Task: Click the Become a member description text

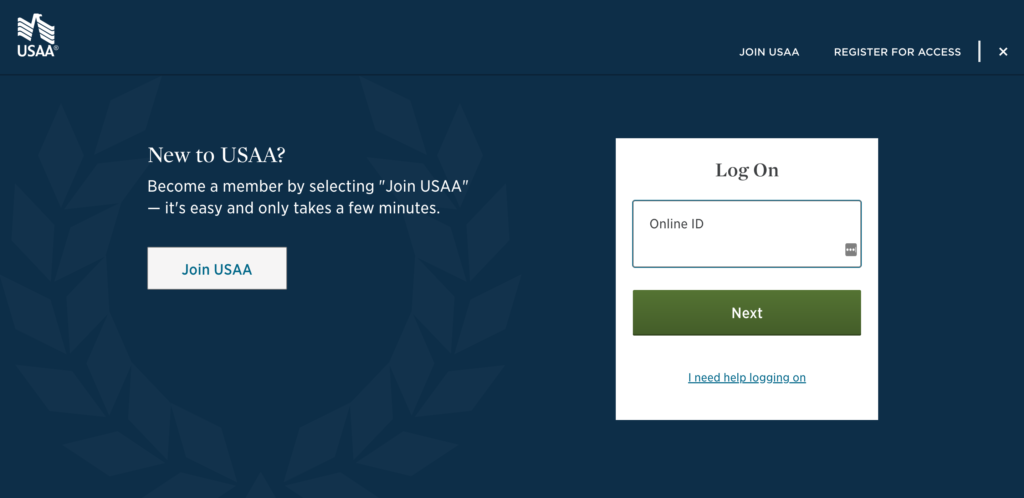Action: tap(308, 198)
